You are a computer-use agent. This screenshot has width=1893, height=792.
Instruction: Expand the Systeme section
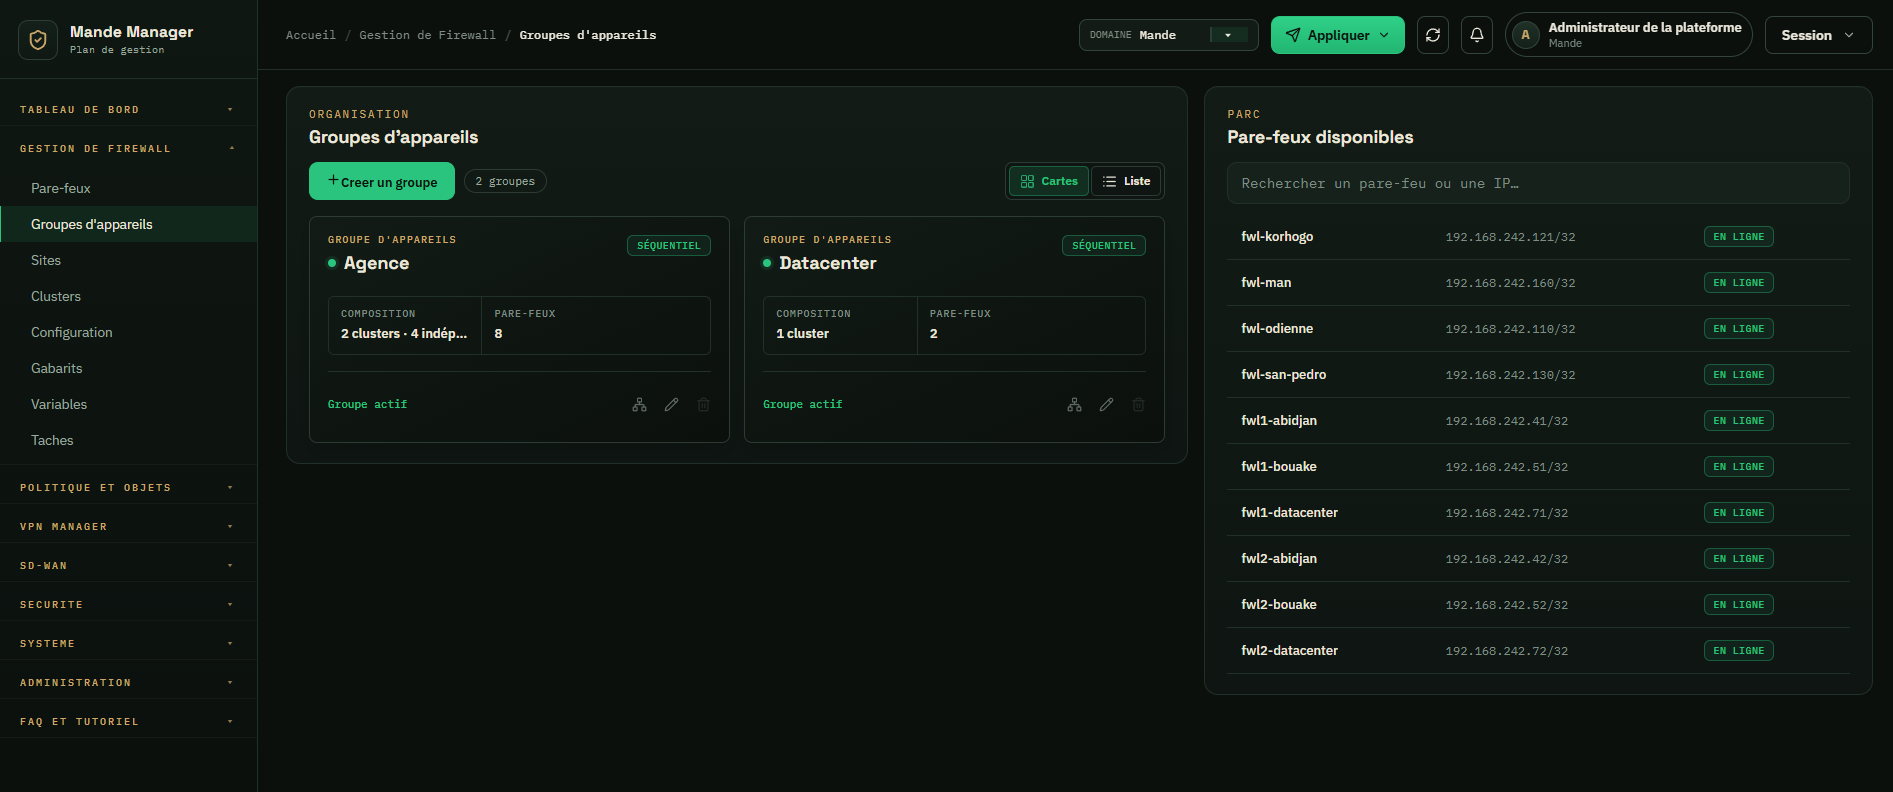pyautogui.click(x=128, y=643)
